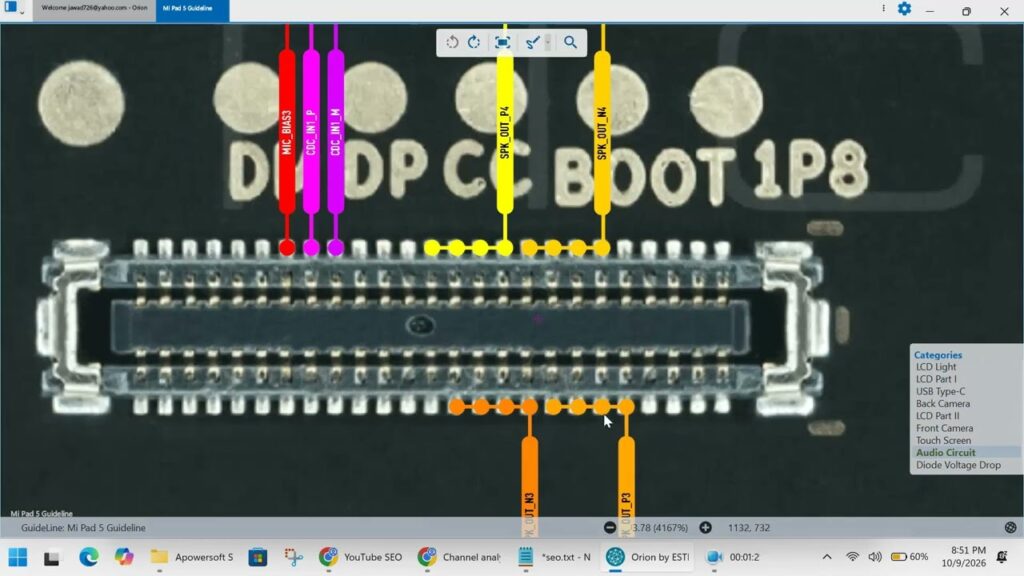Click the zoom value 3.78 (4167%)
The height and width of the screenshot is (576, 1024).
[x=660, y=528]
